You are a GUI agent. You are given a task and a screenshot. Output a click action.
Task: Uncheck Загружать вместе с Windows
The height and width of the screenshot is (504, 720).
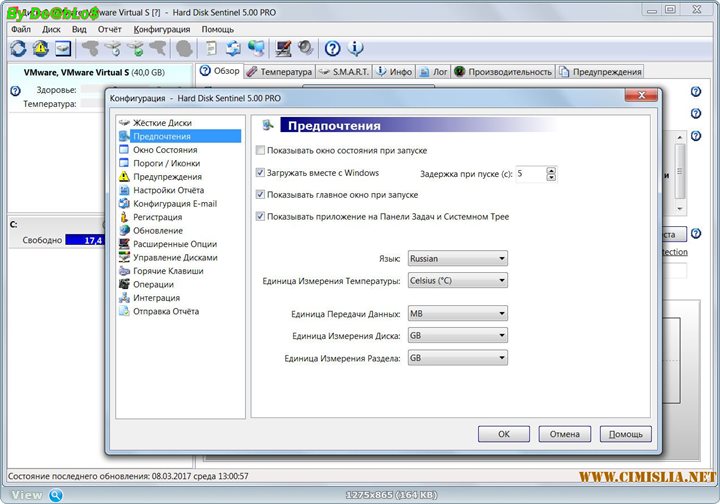(261, 173)
